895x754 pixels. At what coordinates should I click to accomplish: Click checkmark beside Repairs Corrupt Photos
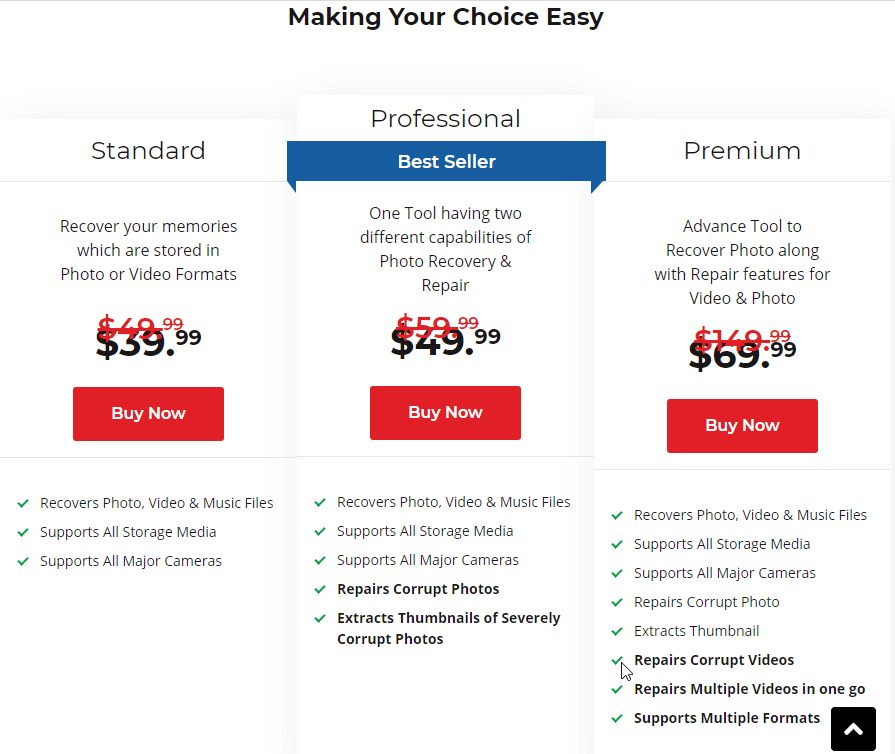[320, 589]
